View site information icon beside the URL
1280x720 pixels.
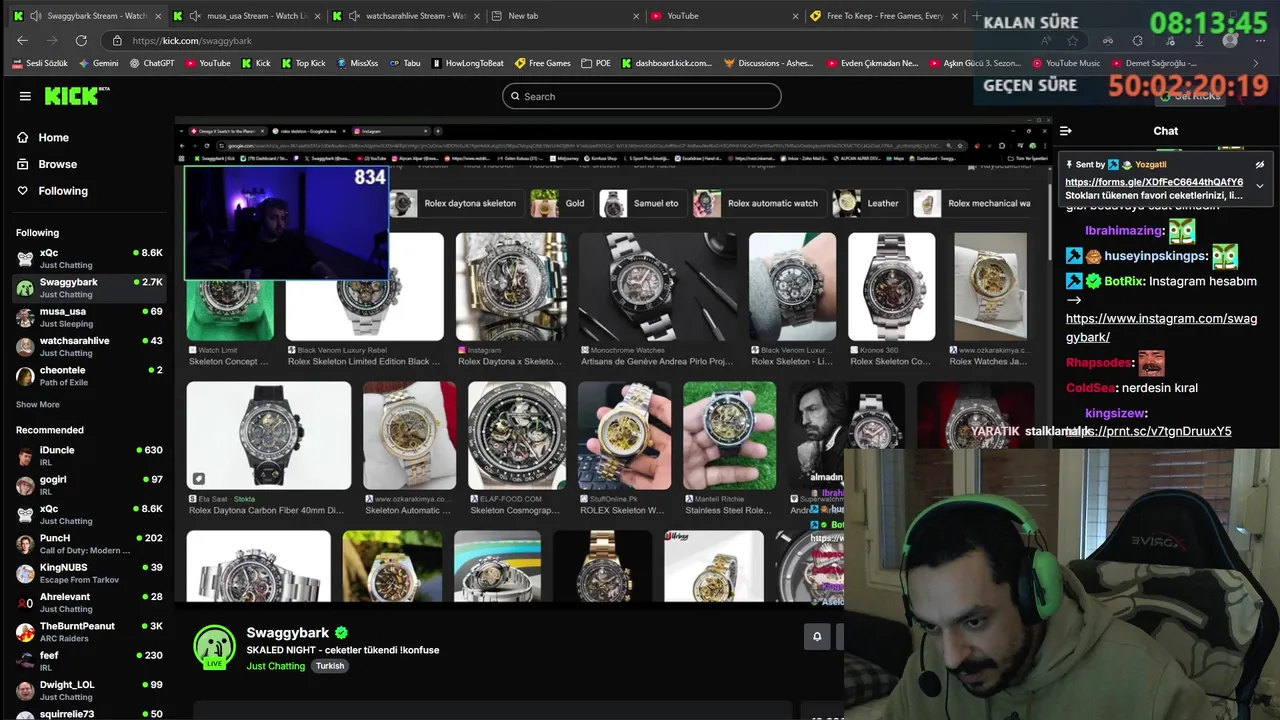pos(118,40)
